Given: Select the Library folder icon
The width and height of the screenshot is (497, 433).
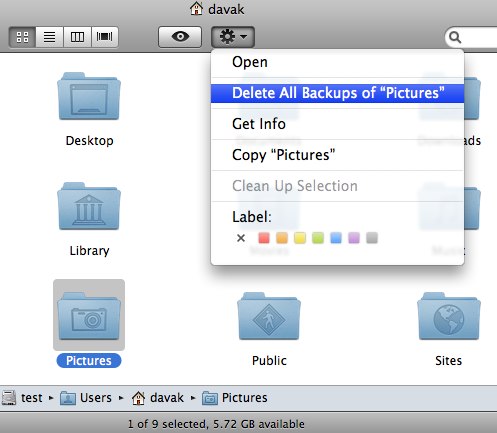Looking at the screenshot, I should click(89, 206).
